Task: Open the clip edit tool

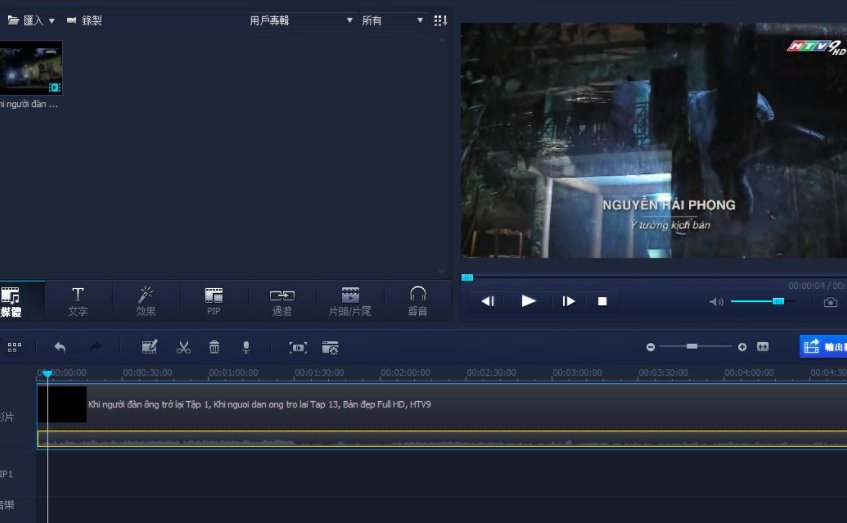Action: point(149,347)
